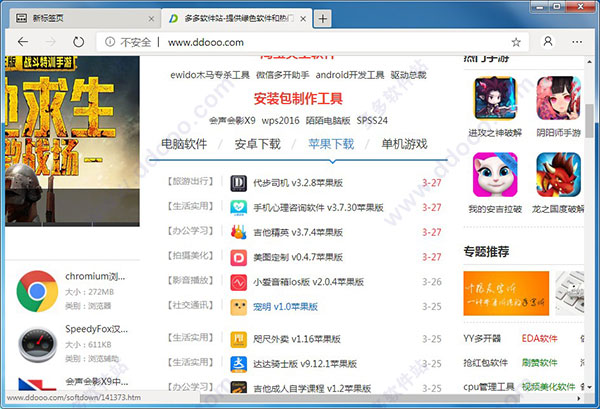
Task: Open 手机心理咨询软件 v3.7.30苹果版 link
Action: 318,208
